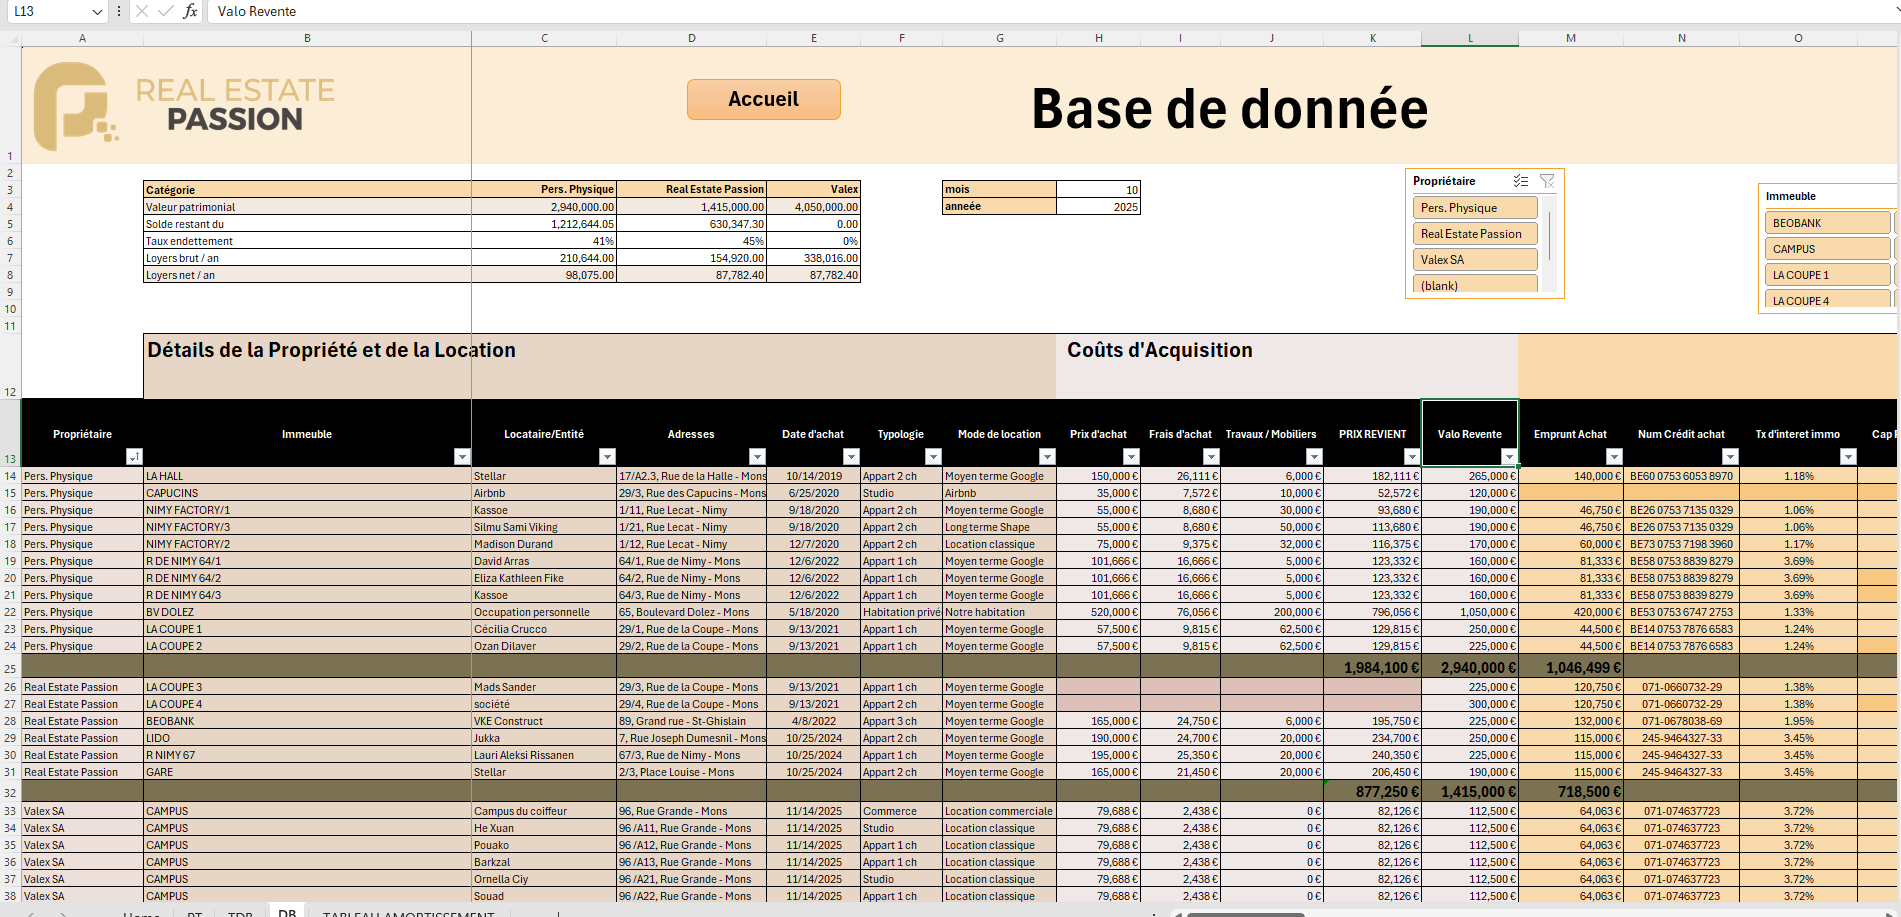The width and height of the screenshot is (1901, 917).
Task: Clear the filter on the Propriétaire slicer
Action: coord(1547,181)
